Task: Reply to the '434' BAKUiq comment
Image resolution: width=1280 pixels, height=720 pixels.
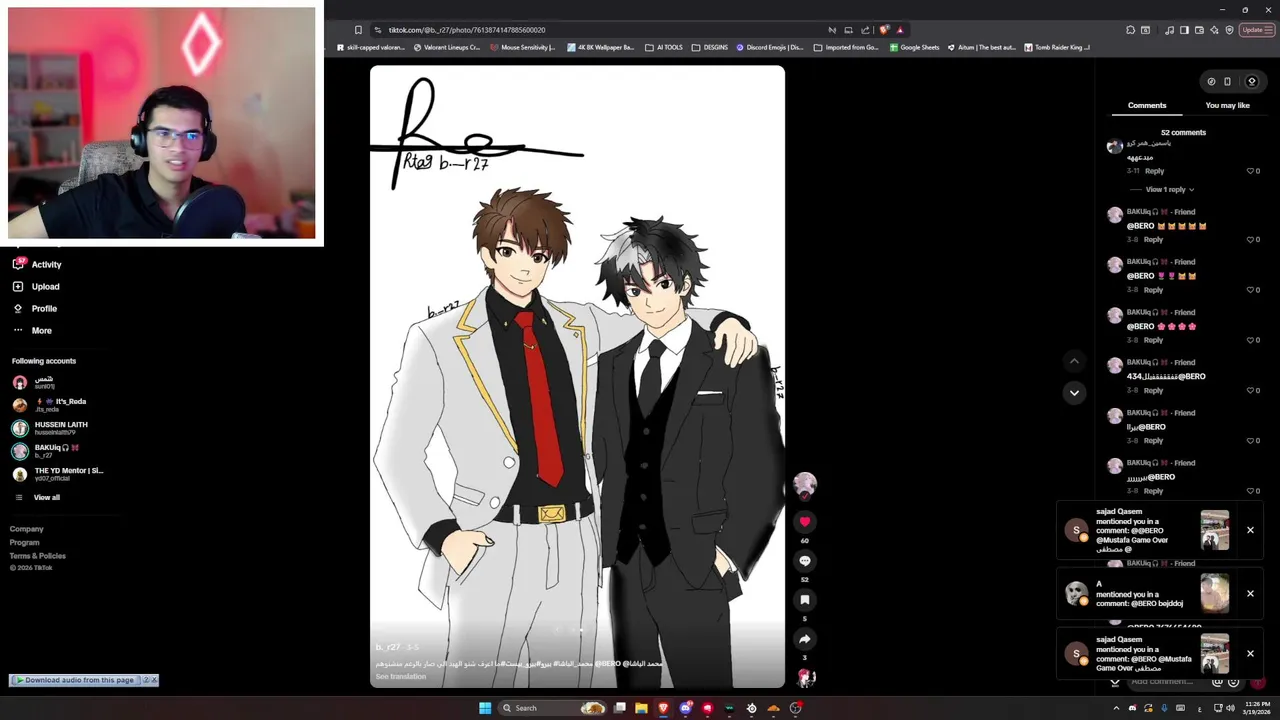Action: [x=1153, y=391]
